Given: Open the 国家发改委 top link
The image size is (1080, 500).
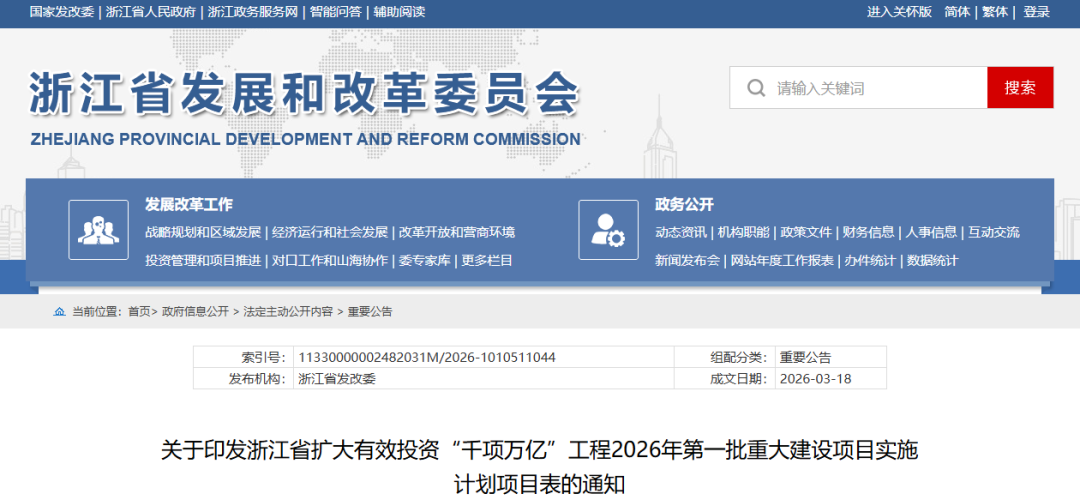Looking at the screenshot, I should (x=62, y=12).
